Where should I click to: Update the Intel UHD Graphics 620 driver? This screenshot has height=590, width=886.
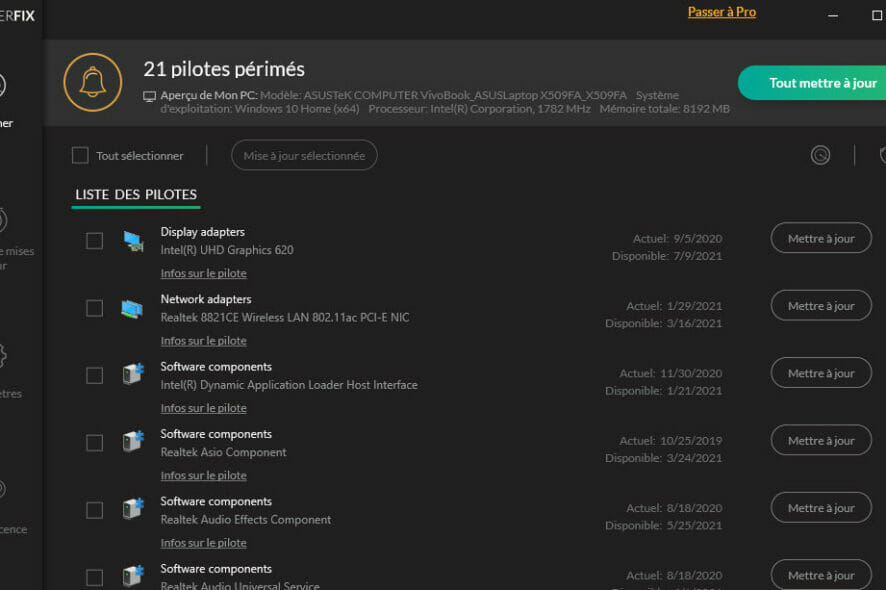(x=821, y=238)
